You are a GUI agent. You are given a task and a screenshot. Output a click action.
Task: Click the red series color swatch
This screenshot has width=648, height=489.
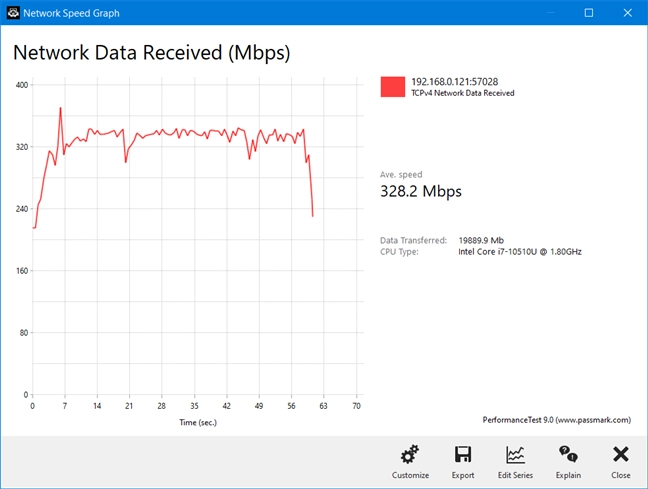point(393,87)
